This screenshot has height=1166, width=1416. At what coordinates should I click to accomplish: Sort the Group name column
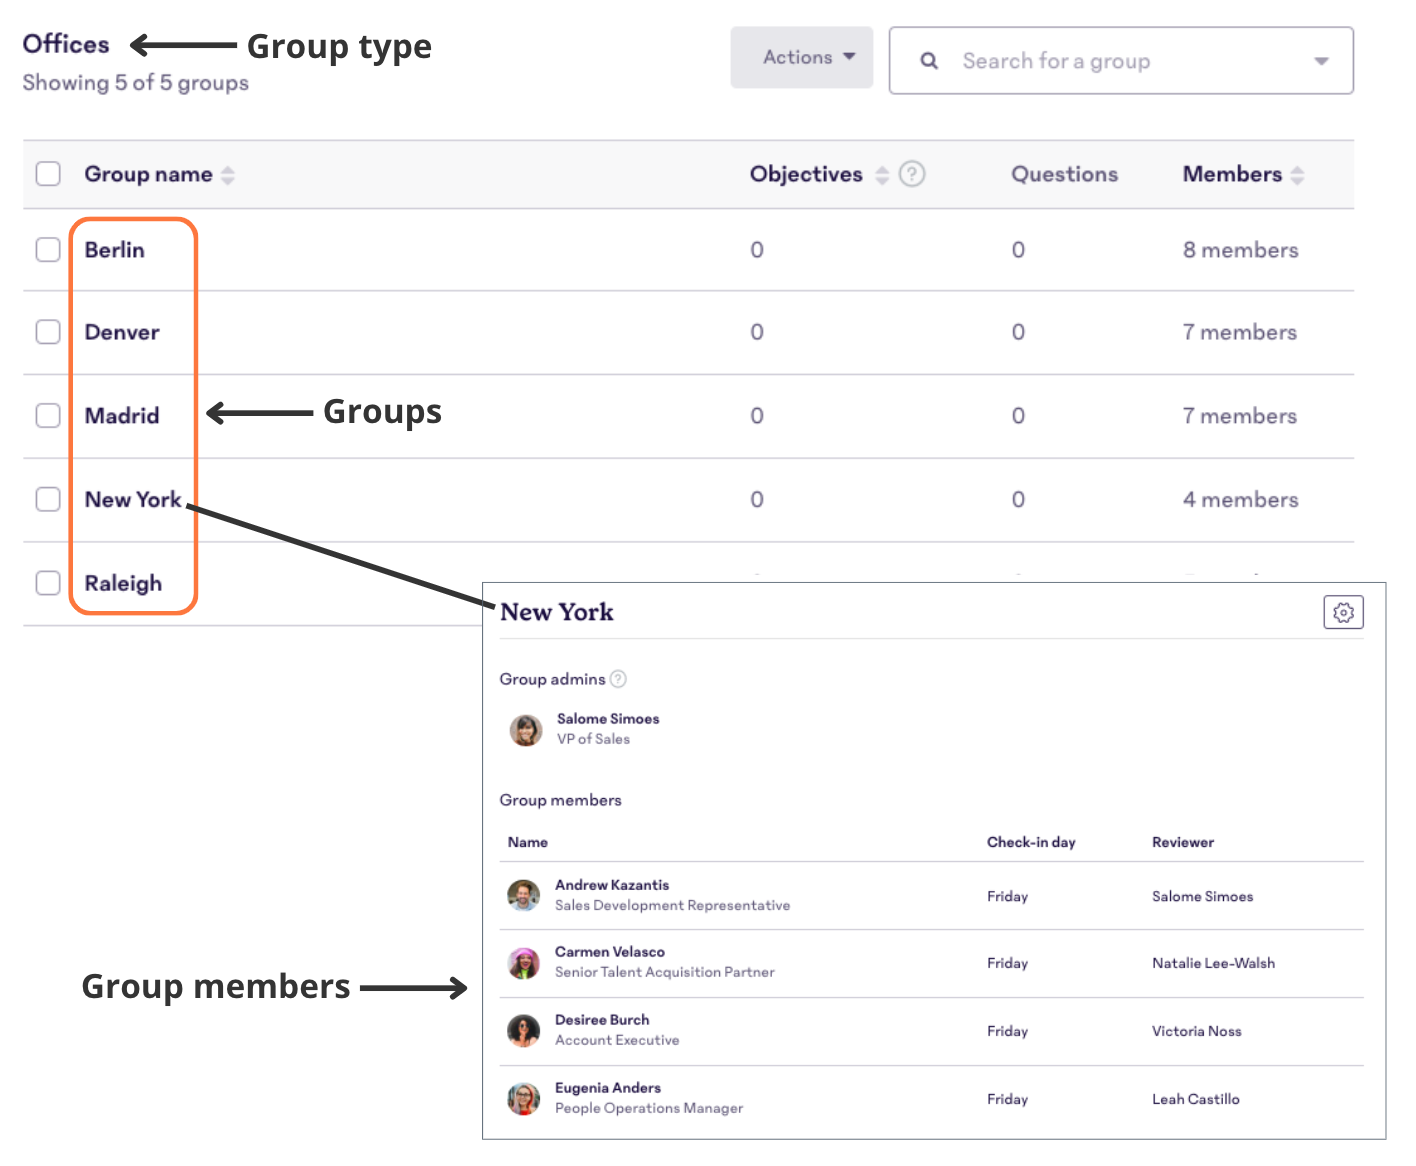point(229,174)
